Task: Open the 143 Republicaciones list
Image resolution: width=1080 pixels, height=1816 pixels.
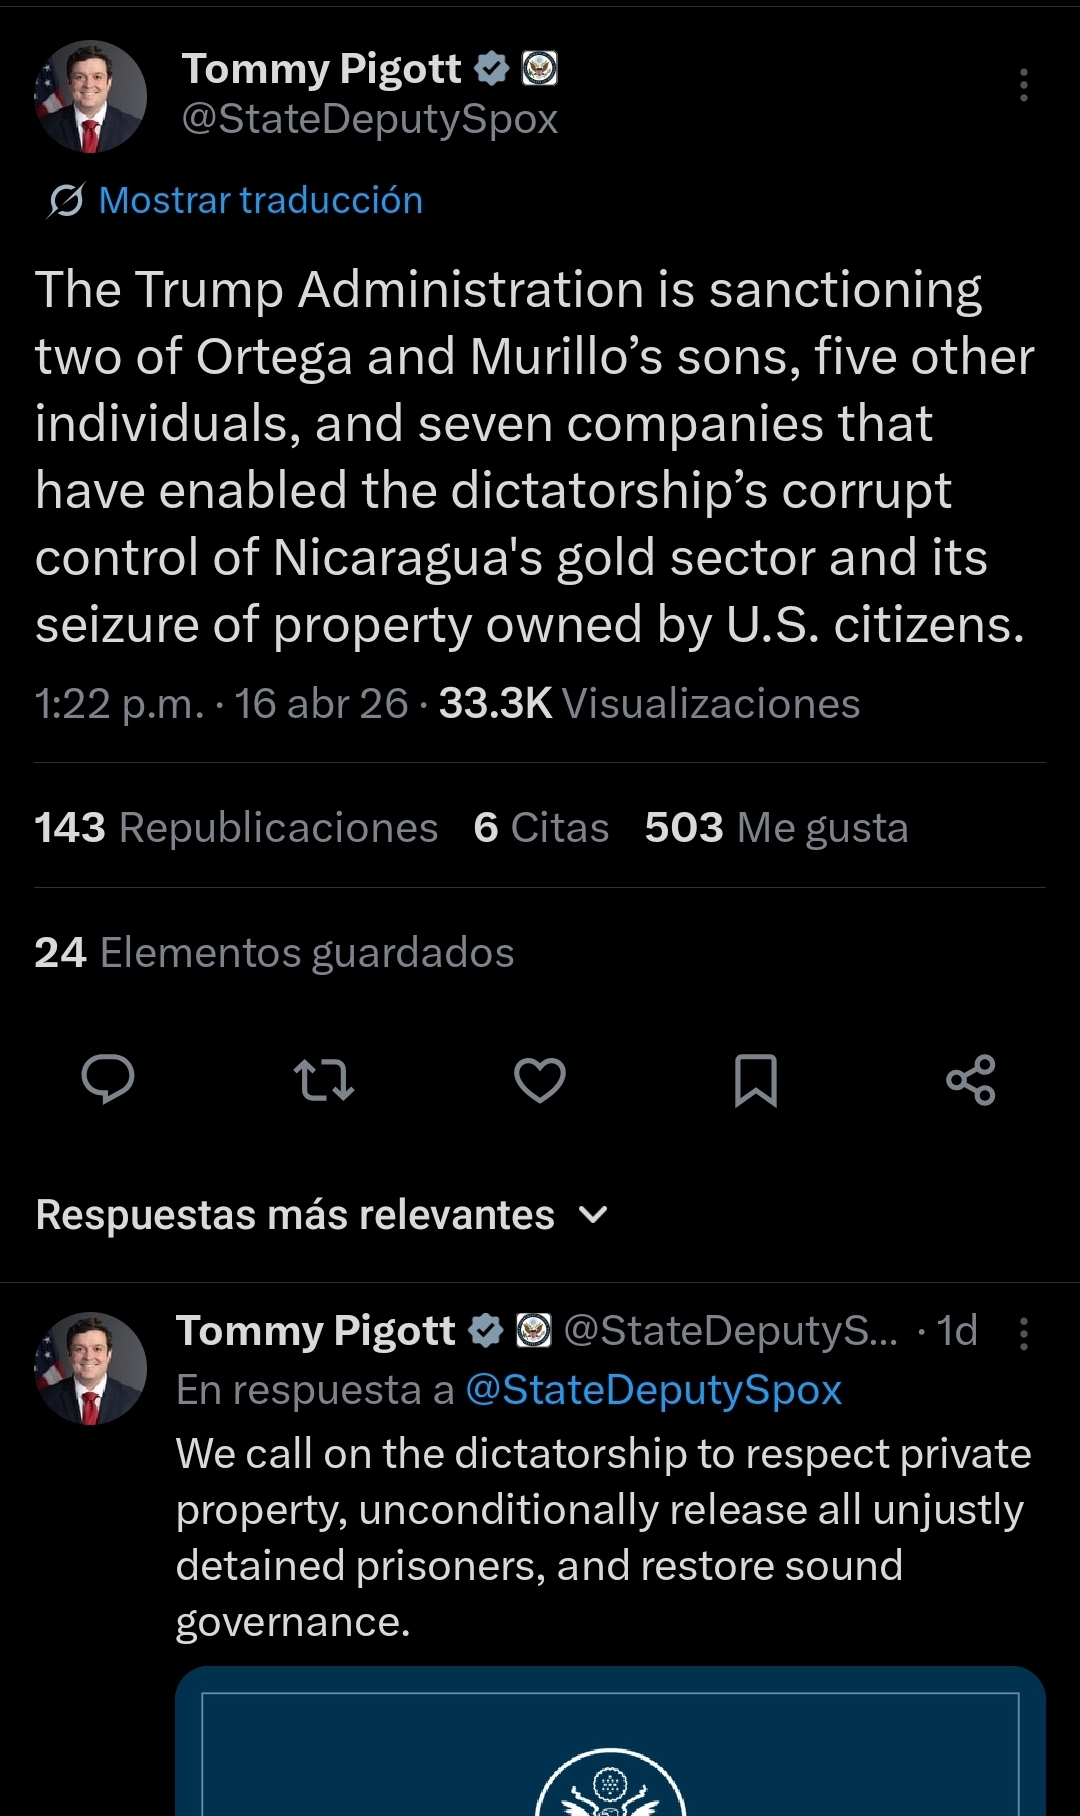Action: click(x=236, y=828)
